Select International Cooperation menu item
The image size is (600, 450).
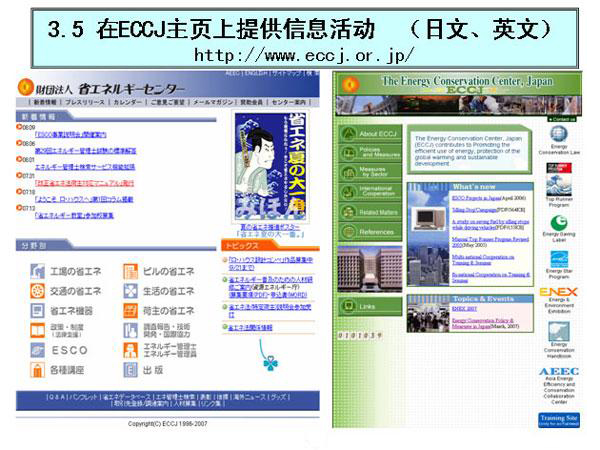[x=370, y=192]
